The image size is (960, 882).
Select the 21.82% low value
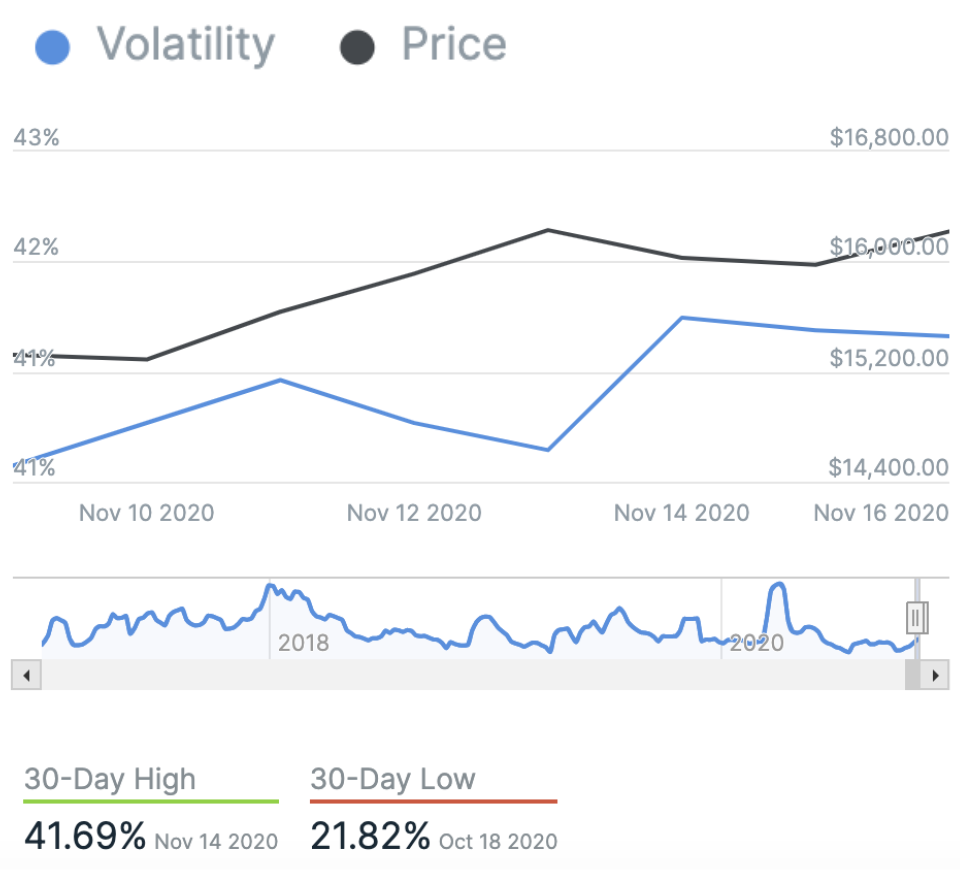(370, 835)
